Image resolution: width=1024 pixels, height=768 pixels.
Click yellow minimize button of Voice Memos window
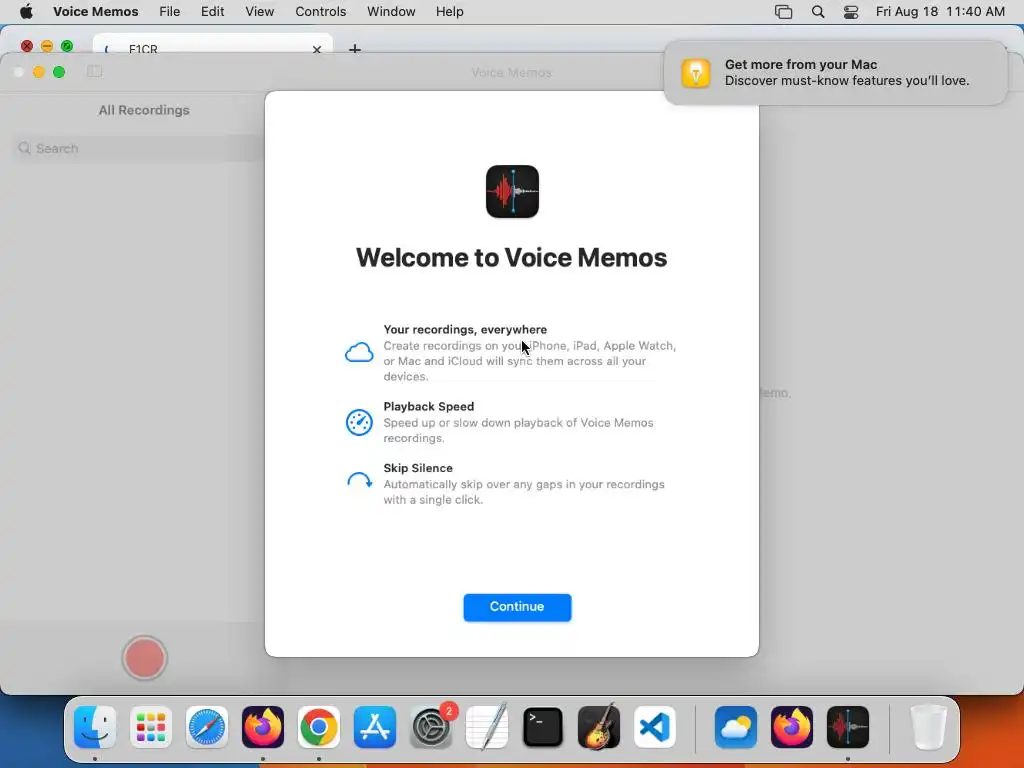tap(39, 72)
